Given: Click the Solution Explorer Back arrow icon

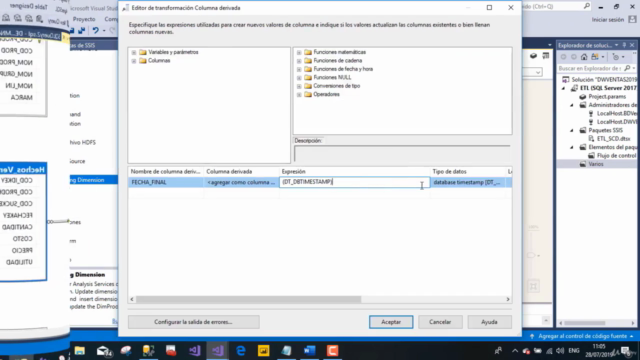Looking at the screenshot, I should point(564,57).
